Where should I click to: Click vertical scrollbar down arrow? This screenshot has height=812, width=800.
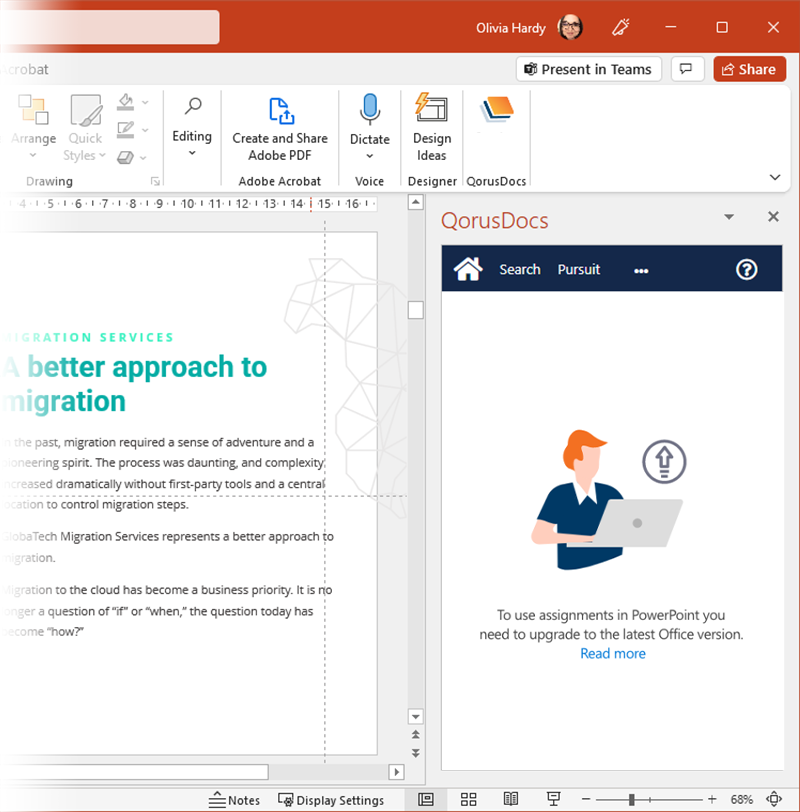coord(415,717)
